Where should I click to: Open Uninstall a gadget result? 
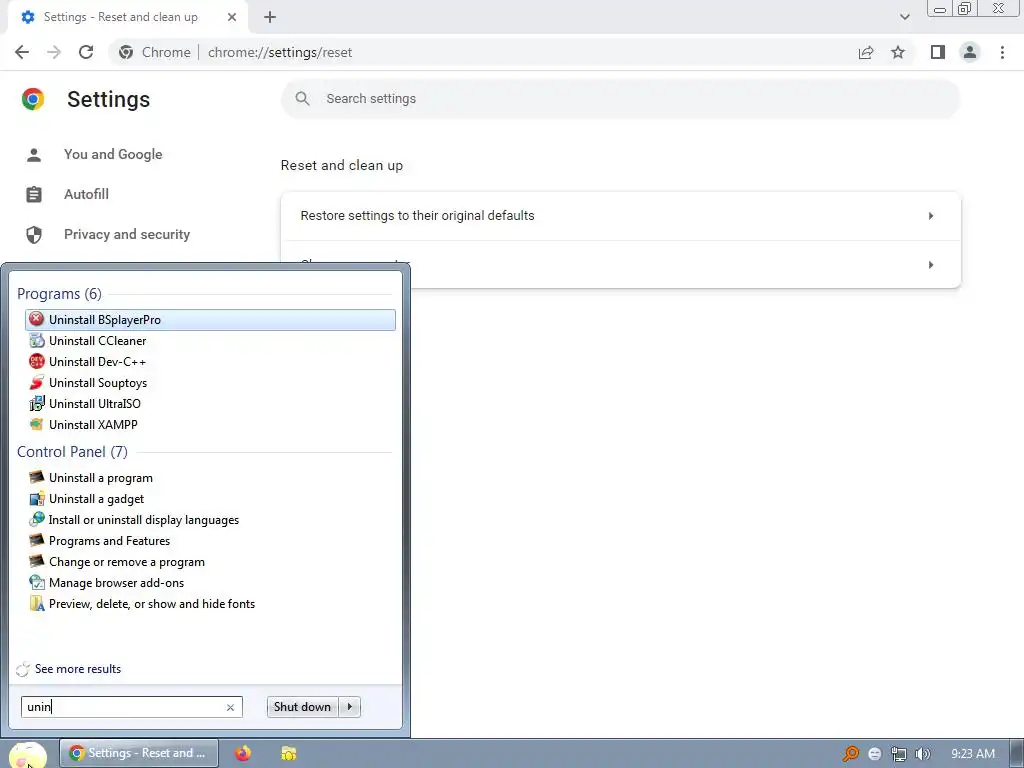[x=210, y=499]
